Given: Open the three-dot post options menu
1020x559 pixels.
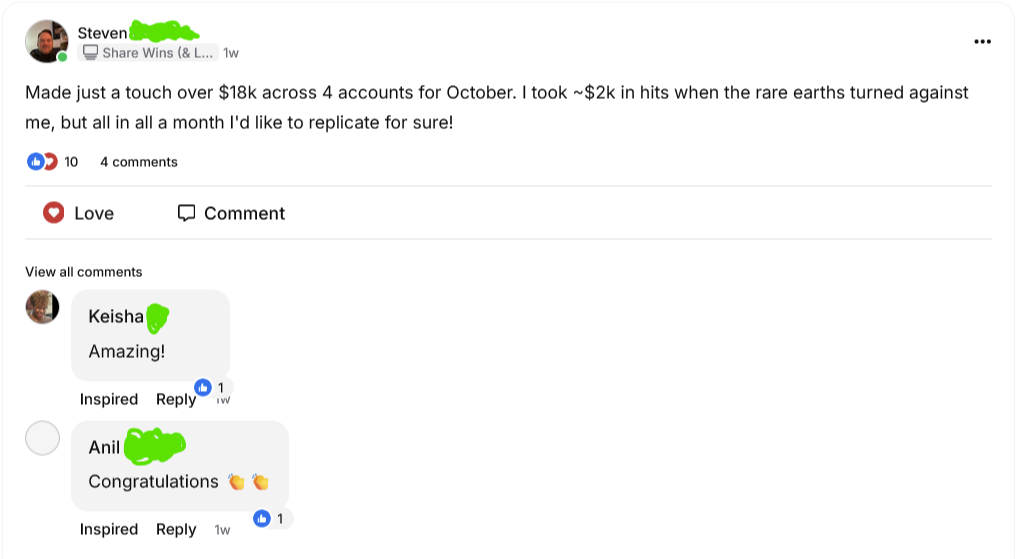Looking at the screenshot, I should 982,42.
